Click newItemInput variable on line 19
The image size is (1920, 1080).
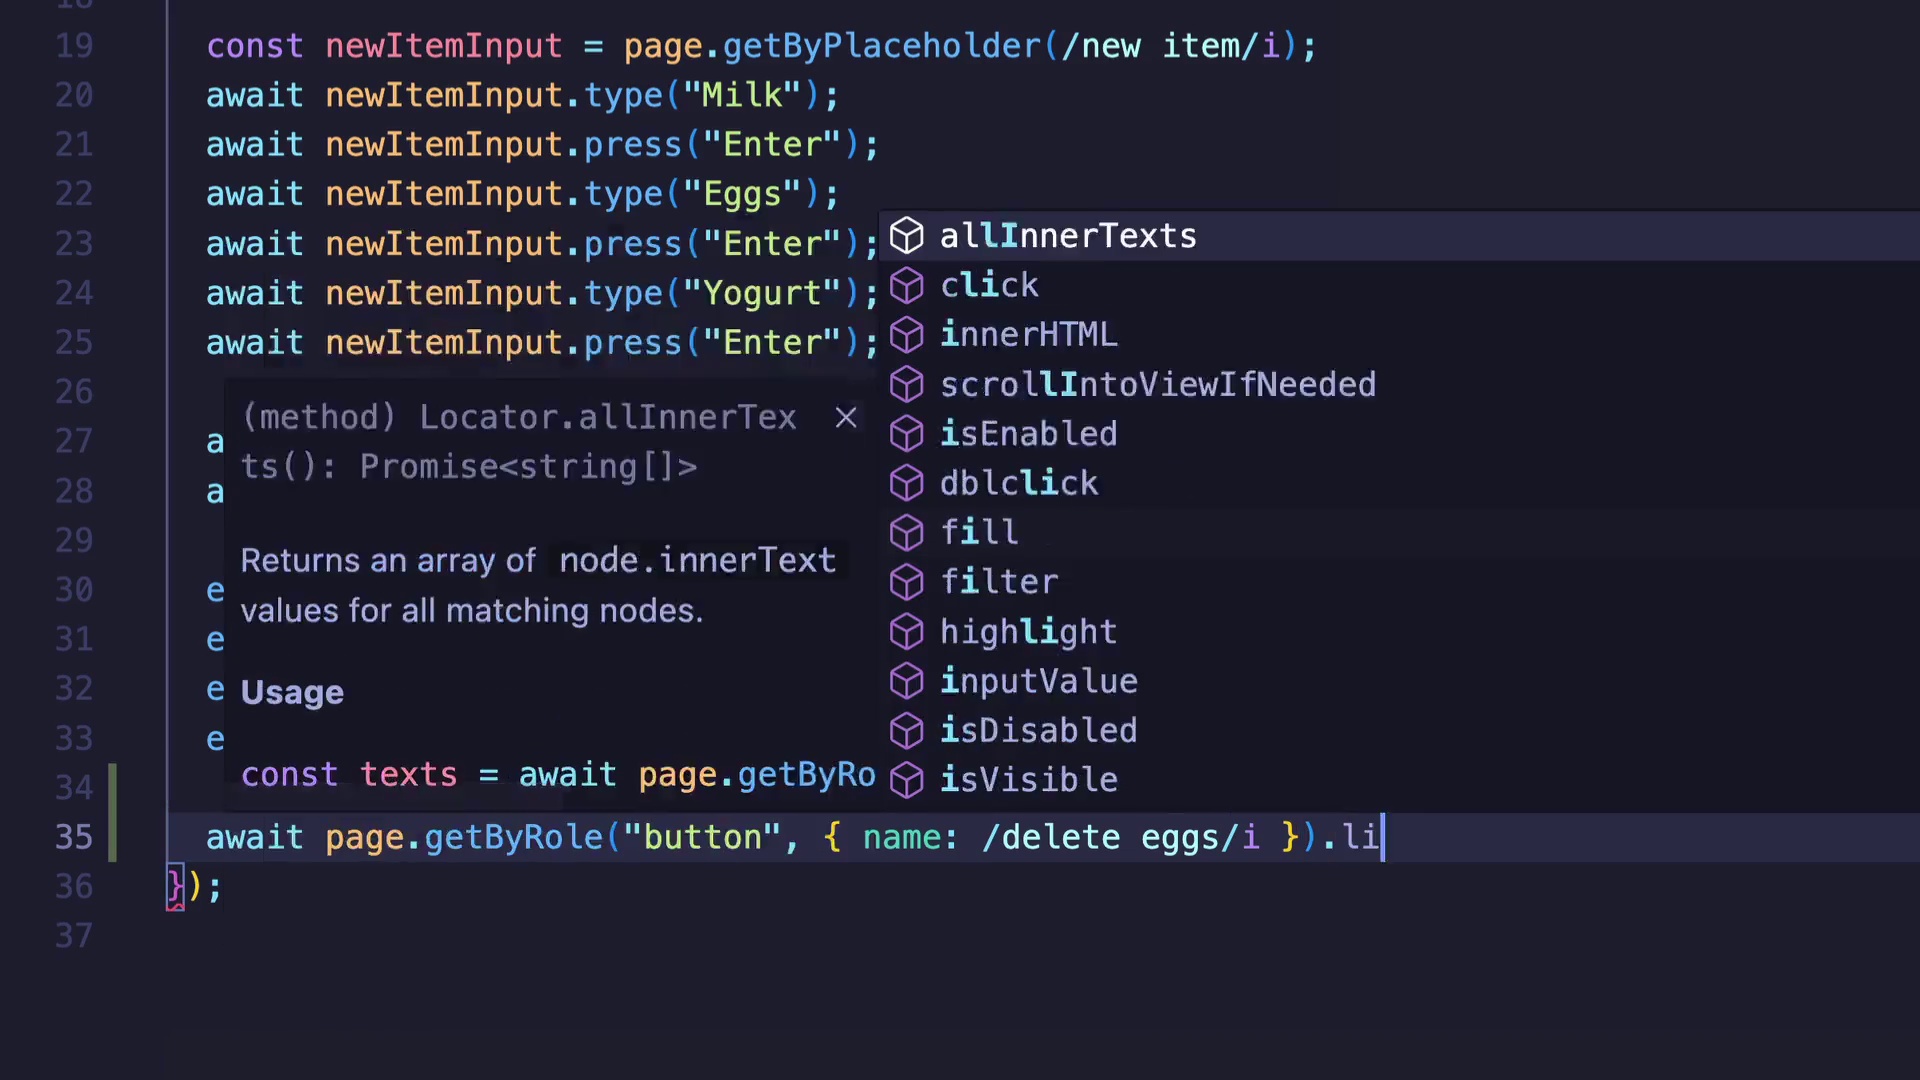pyautogui.click(x=444, y=46)
